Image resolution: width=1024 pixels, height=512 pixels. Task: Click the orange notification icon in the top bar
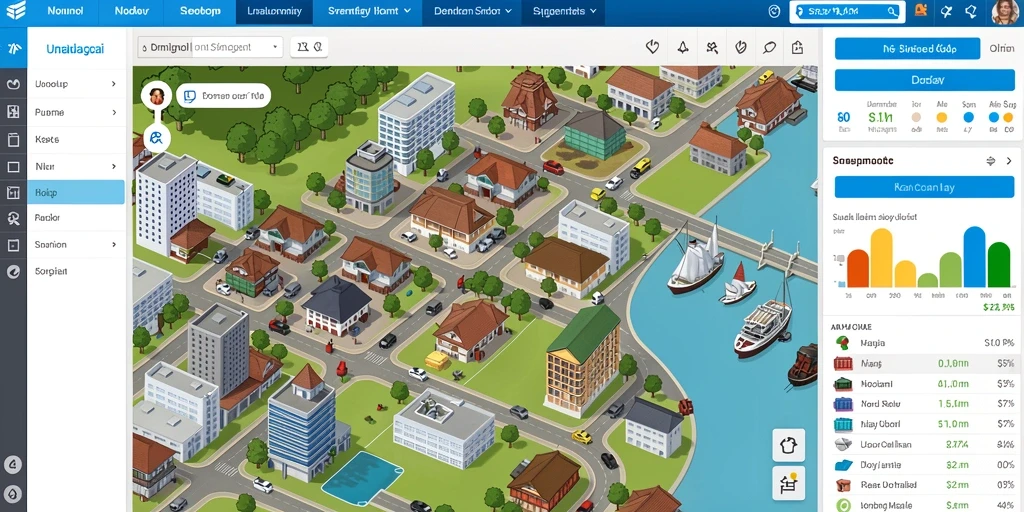[921, 10]
